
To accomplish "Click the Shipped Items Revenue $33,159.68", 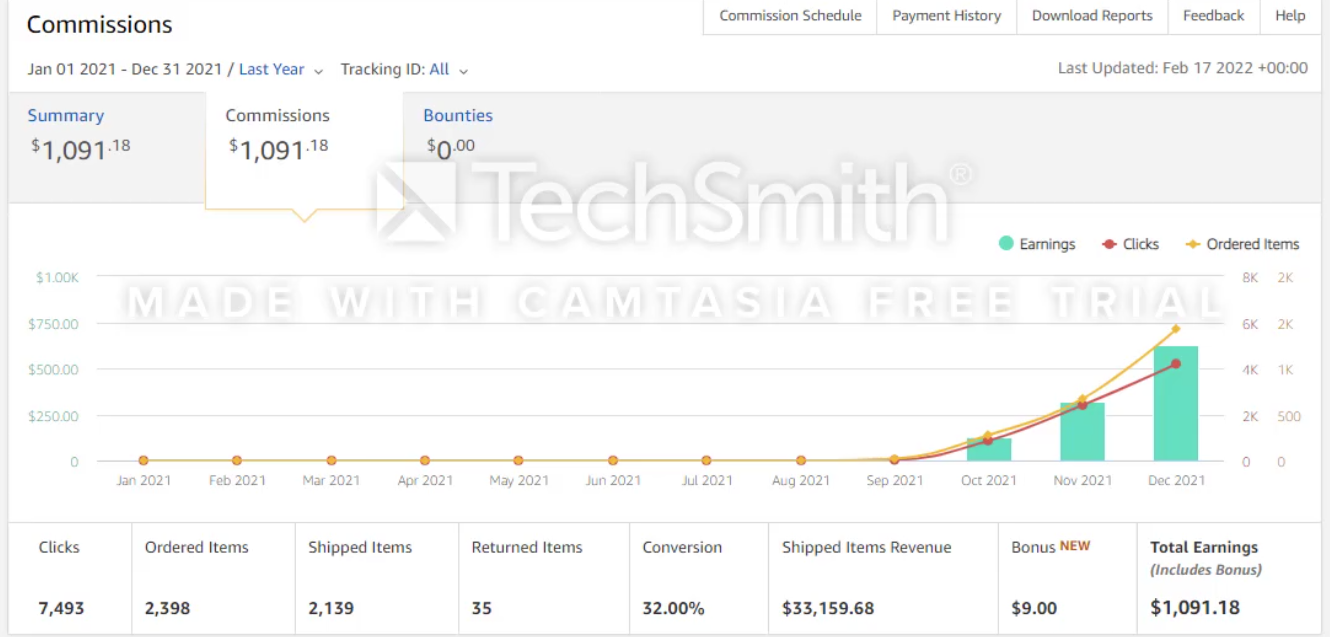I will click(x=828, y=608).
